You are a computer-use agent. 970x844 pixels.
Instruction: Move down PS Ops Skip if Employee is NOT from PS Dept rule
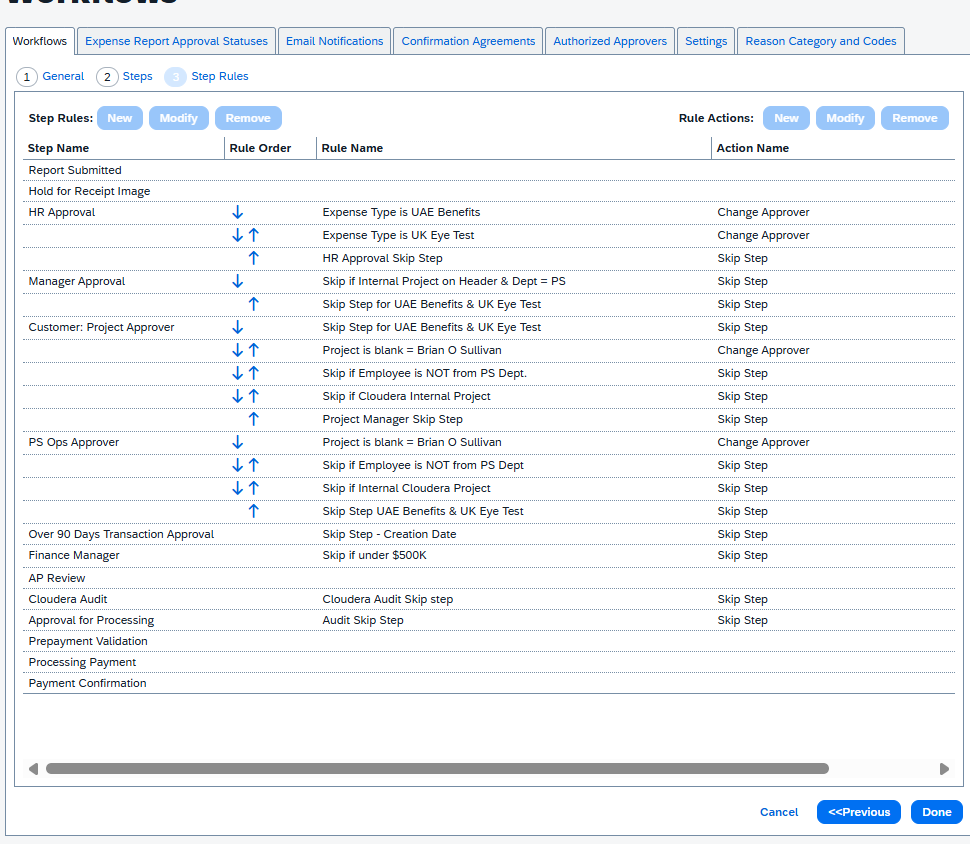point(238,465)
